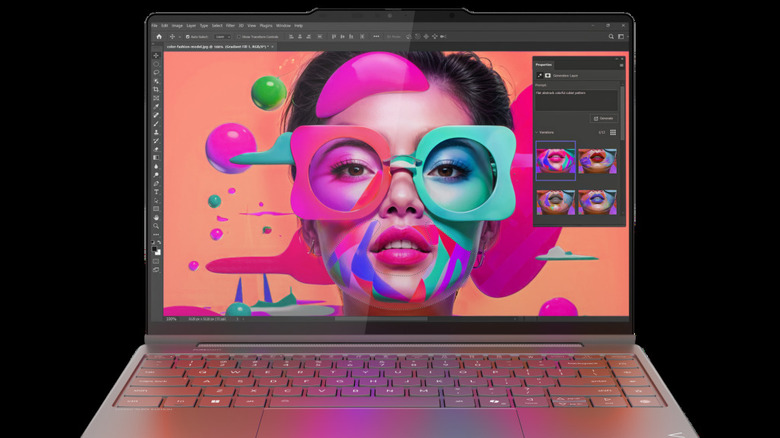Click the 100% zoom level field
780x438 pixels.
(171, 319)
